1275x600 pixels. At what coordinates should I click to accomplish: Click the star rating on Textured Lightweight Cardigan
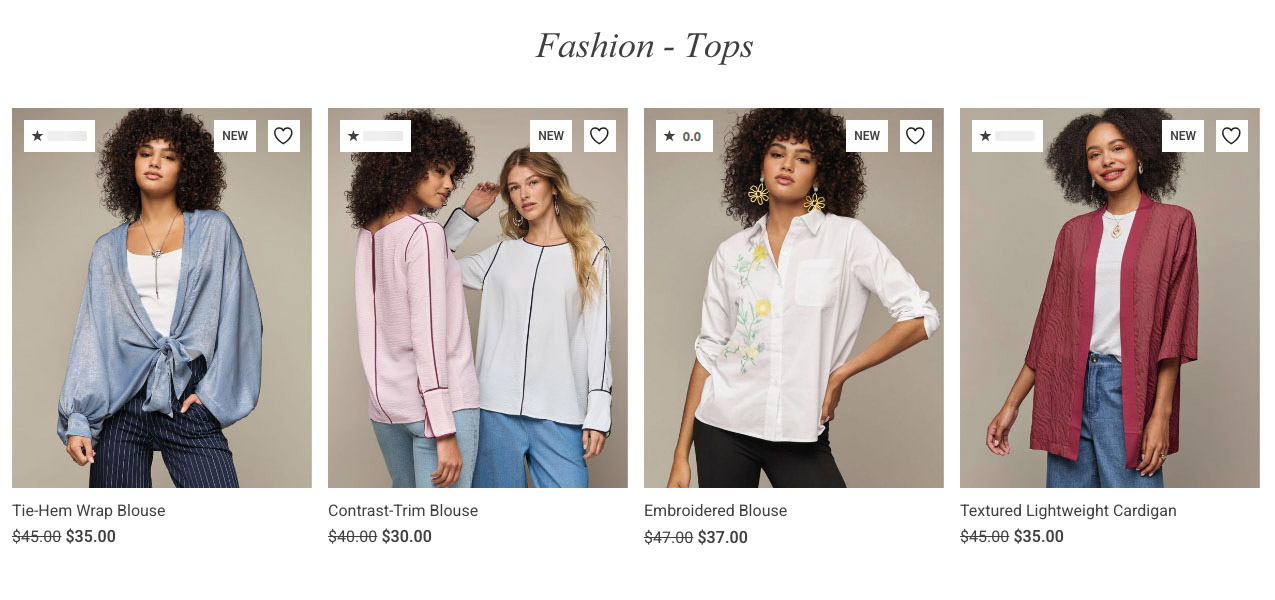(1007, 135)
